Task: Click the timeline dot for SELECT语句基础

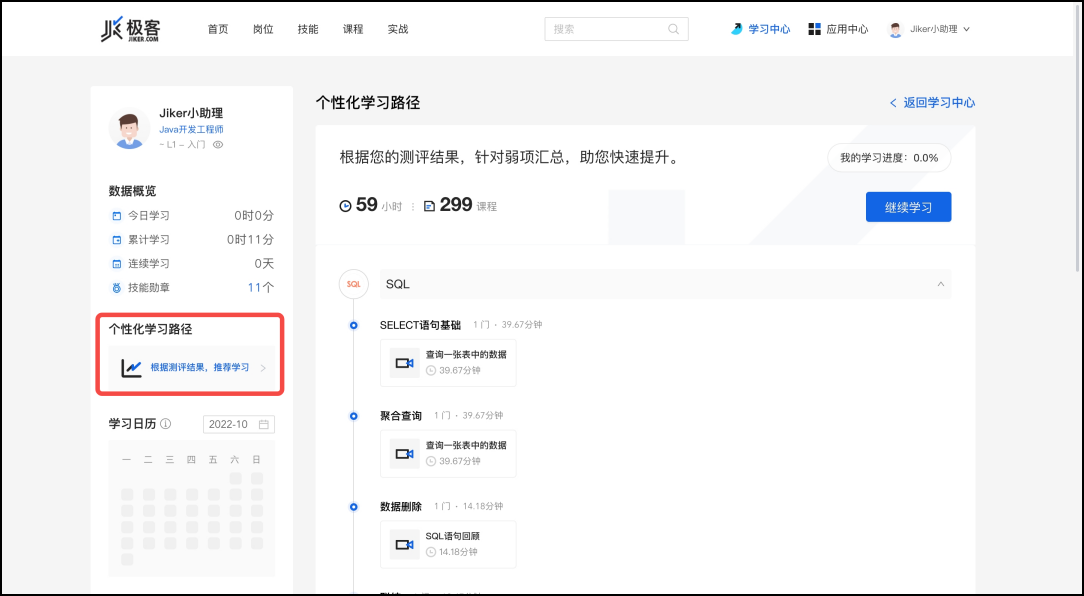Action: click(x=353, y=325)
